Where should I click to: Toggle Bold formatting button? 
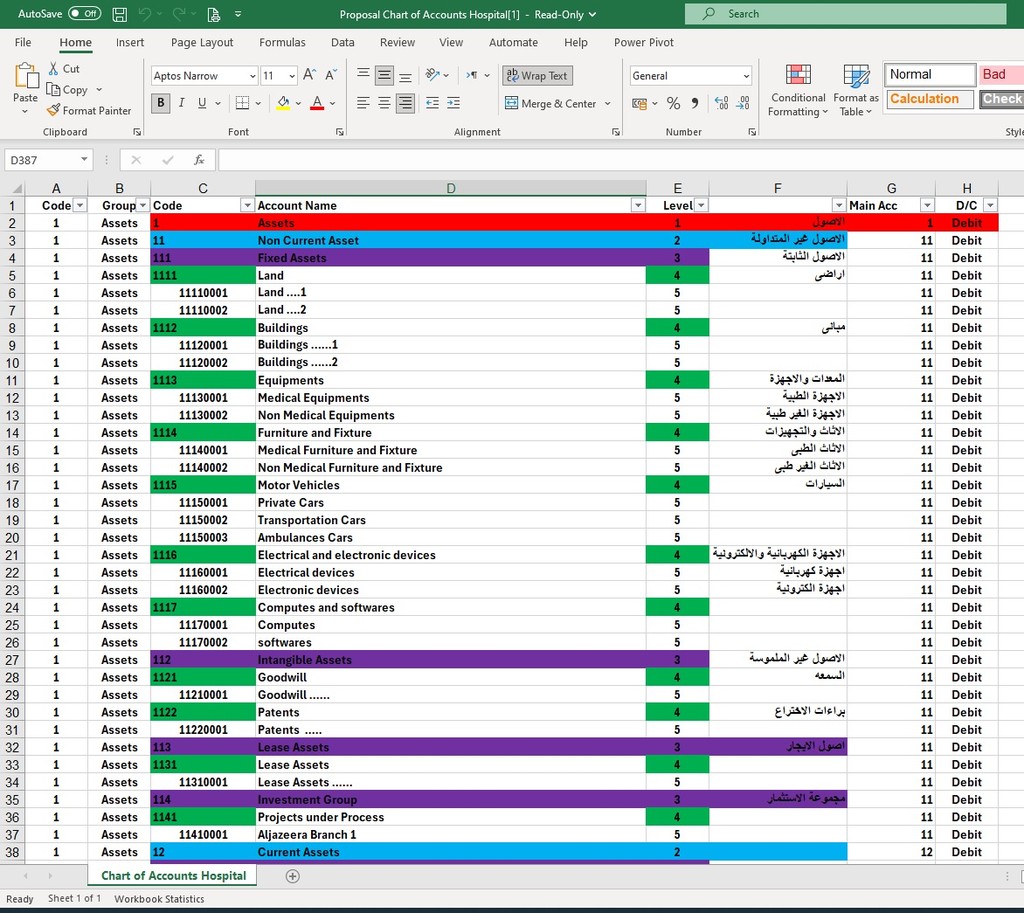[161, 103]
